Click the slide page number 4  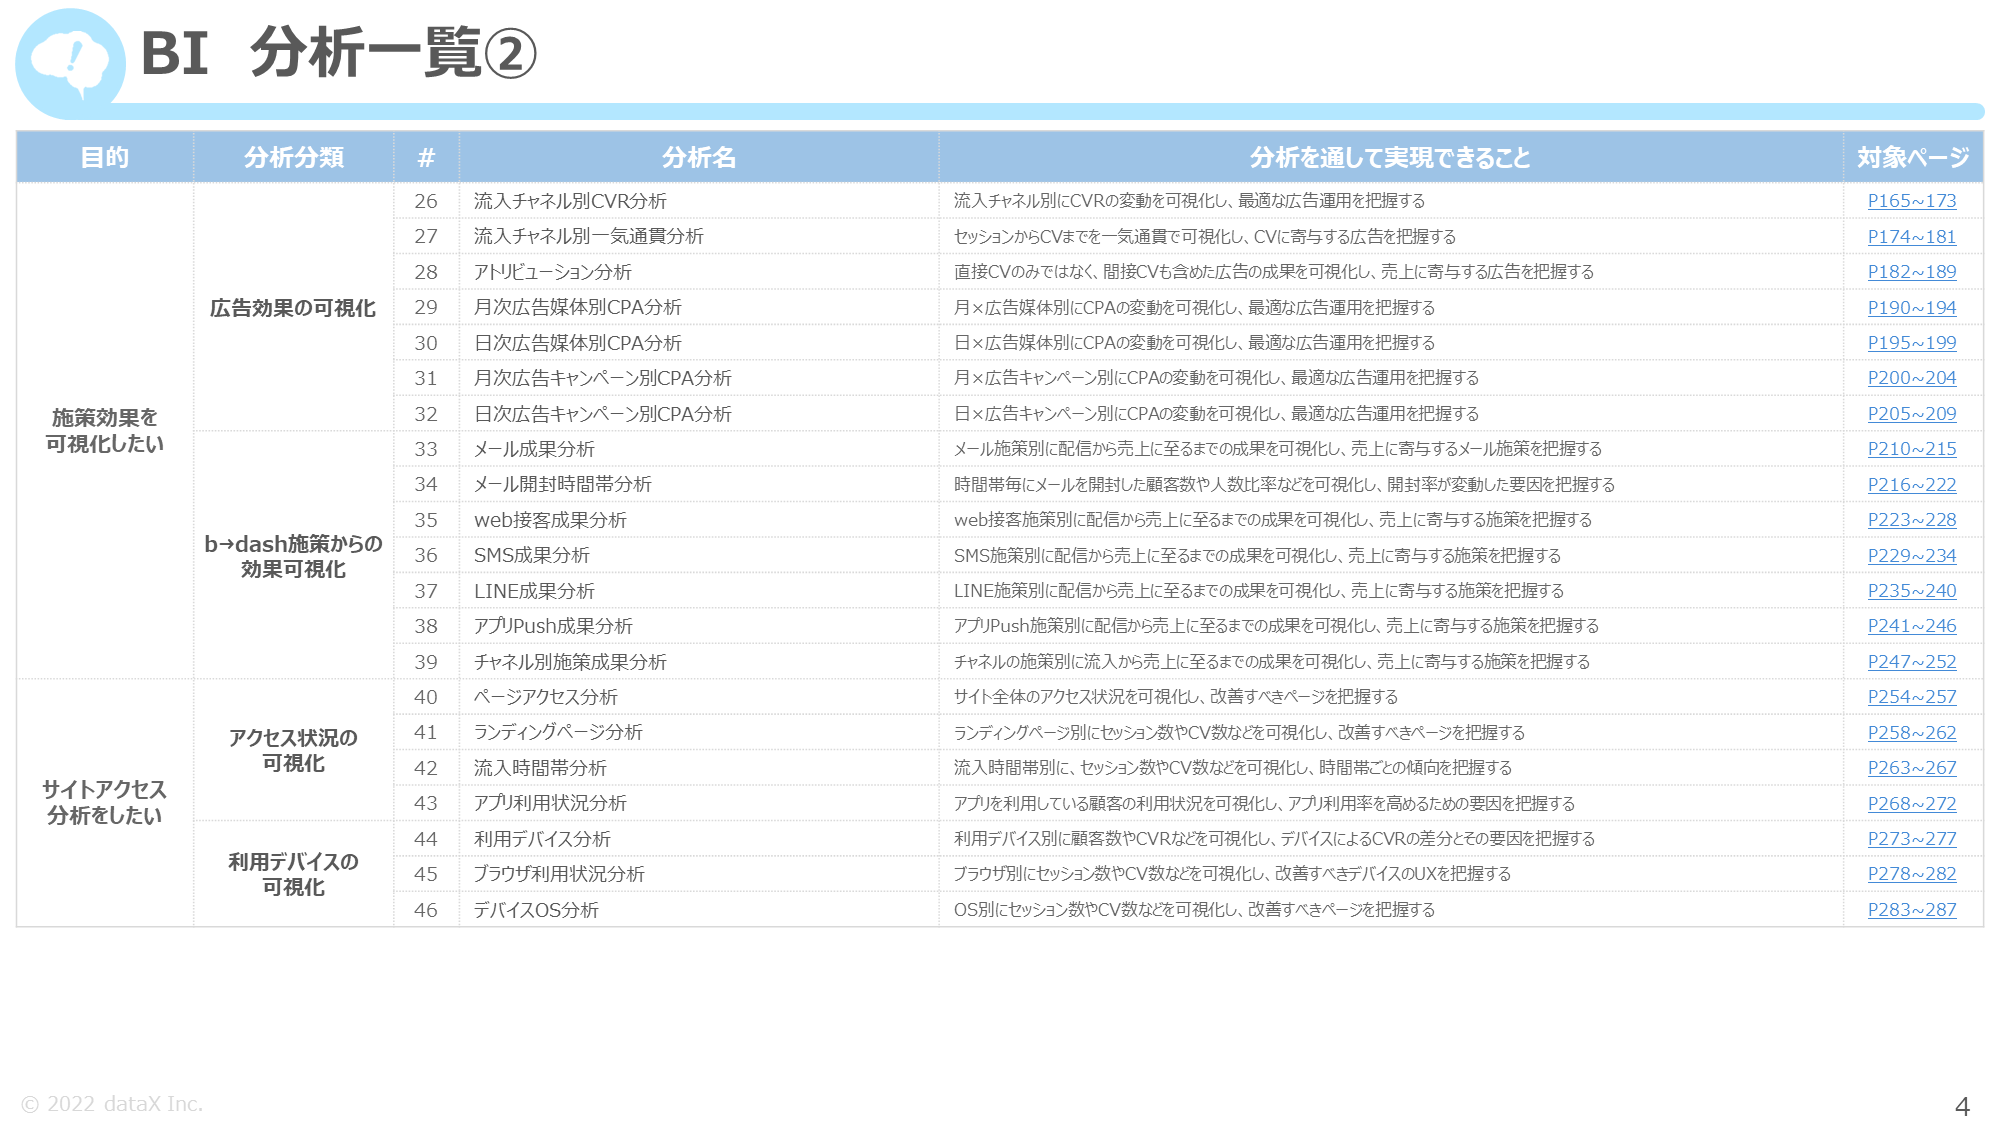[x=1962, y=1107]
